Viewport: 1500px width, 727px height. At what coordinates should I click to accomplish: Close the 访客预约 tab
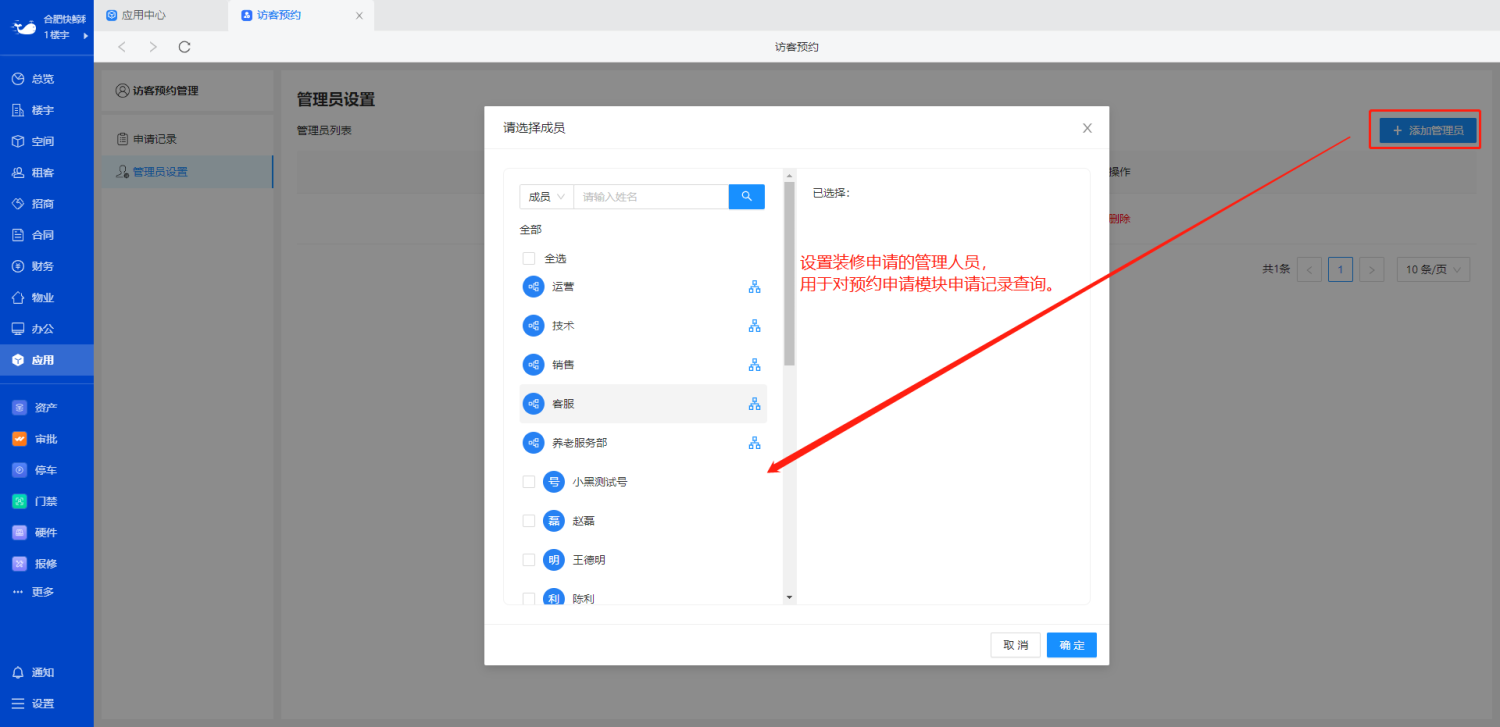coord(359,15)
